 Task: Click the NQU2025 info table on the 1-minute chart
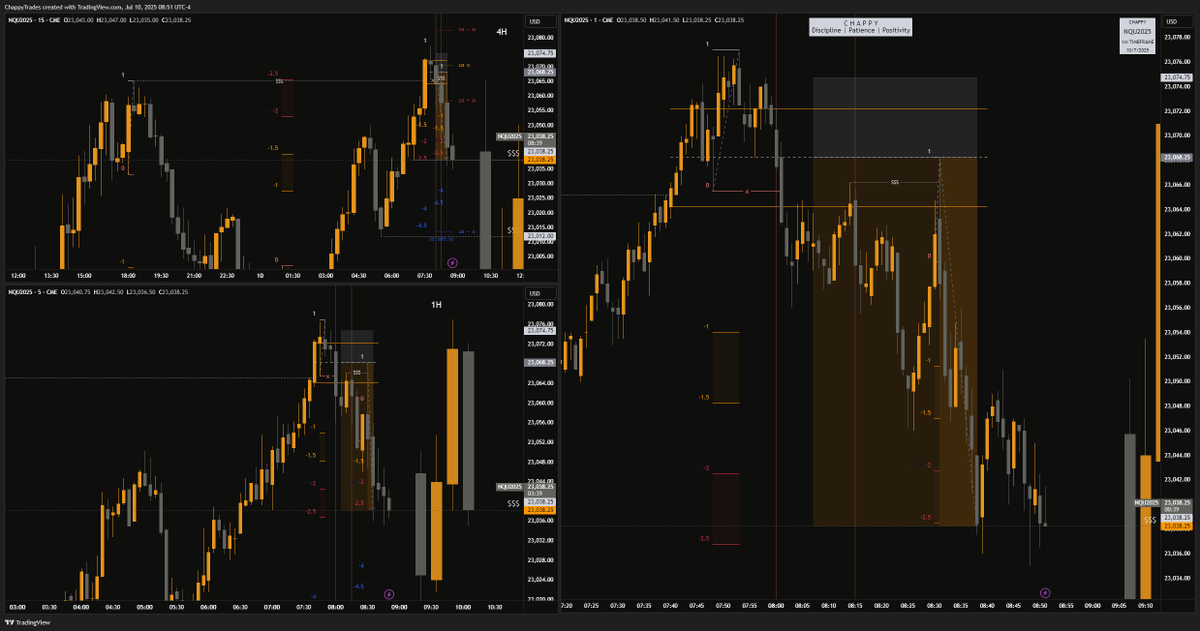tap(1137, 35)
